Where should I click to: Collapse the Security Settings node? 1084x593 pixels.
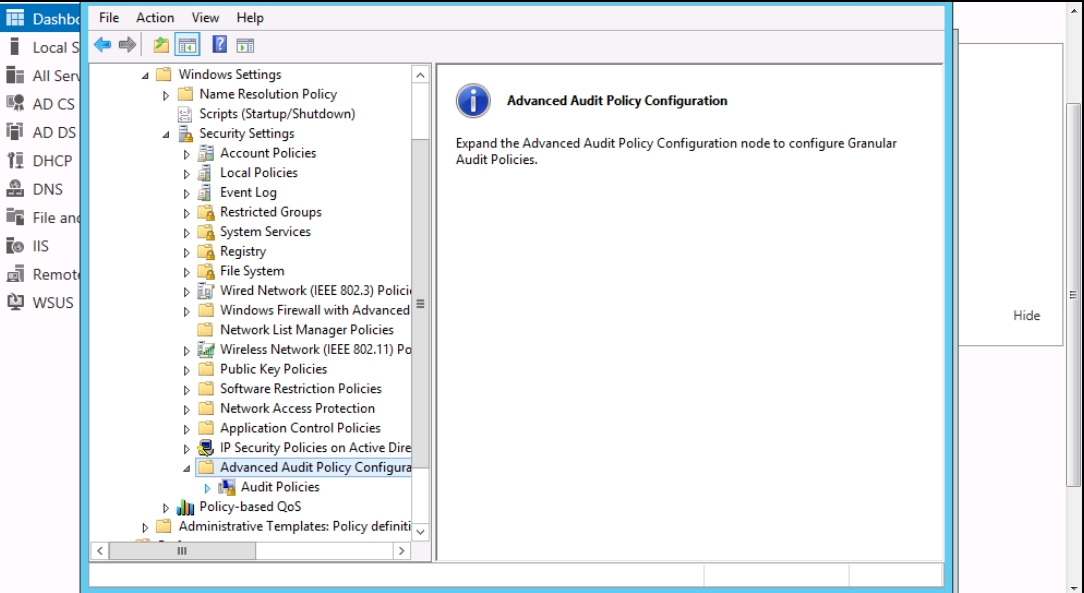(x=166, y=134)
